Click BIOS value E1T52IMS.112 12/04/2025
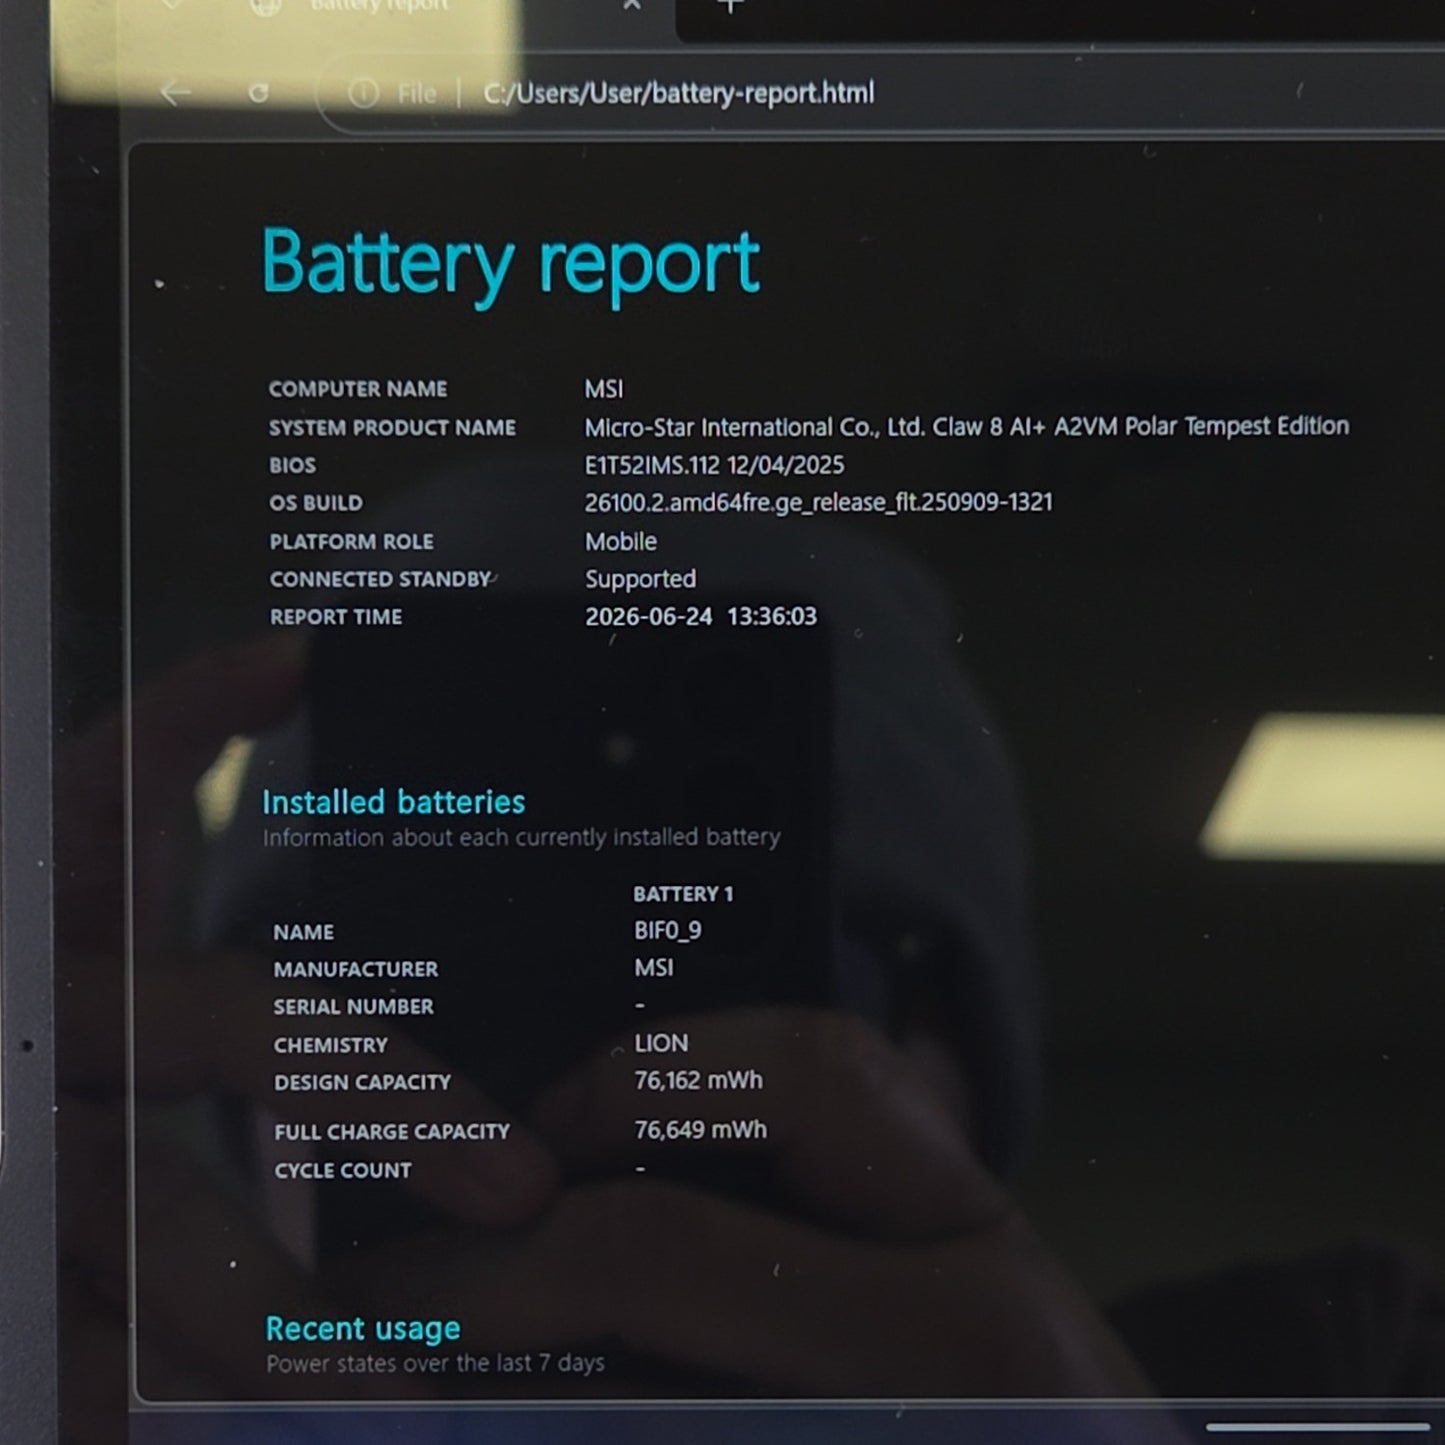Image resolution: width=1445 pixels, height=1445 pixels. [714, 465]
